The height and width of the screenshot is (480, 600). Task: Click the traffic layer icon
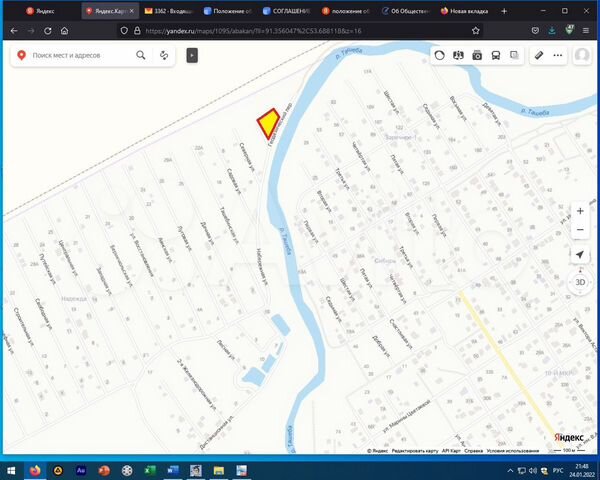(439, 56)
